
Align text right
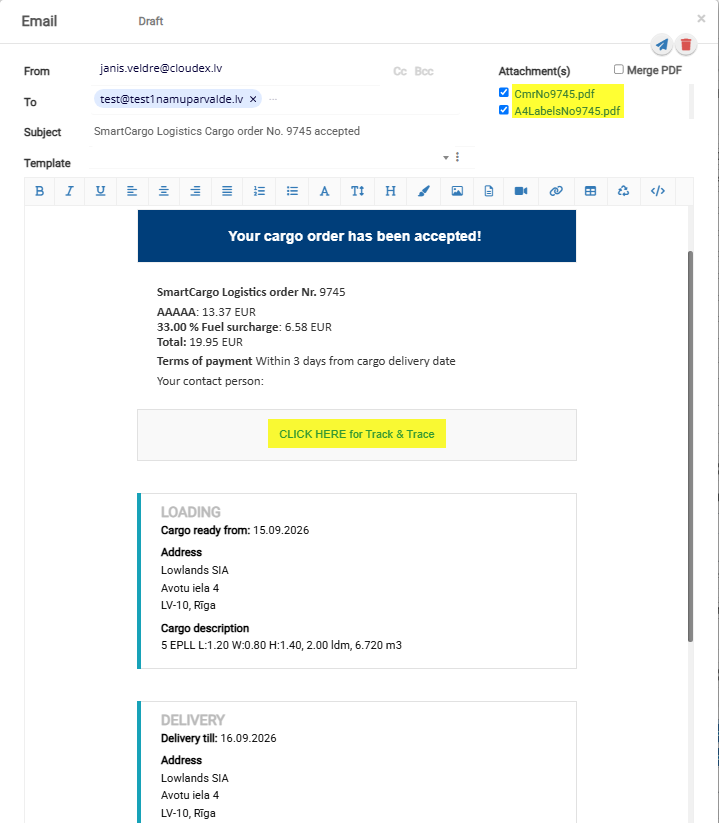(195, 191)
